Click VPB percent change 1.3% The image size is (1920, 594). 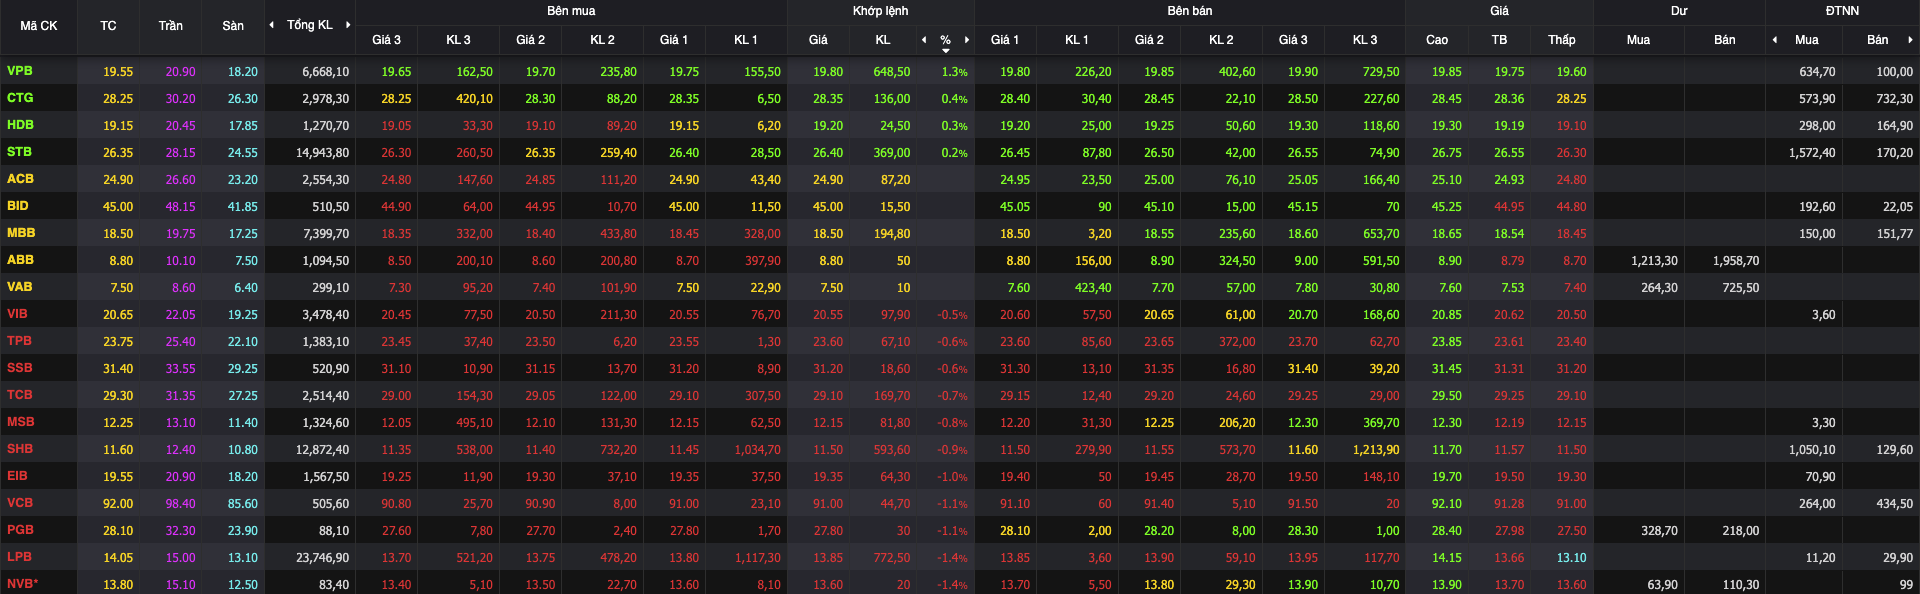[x=954, y=72]
